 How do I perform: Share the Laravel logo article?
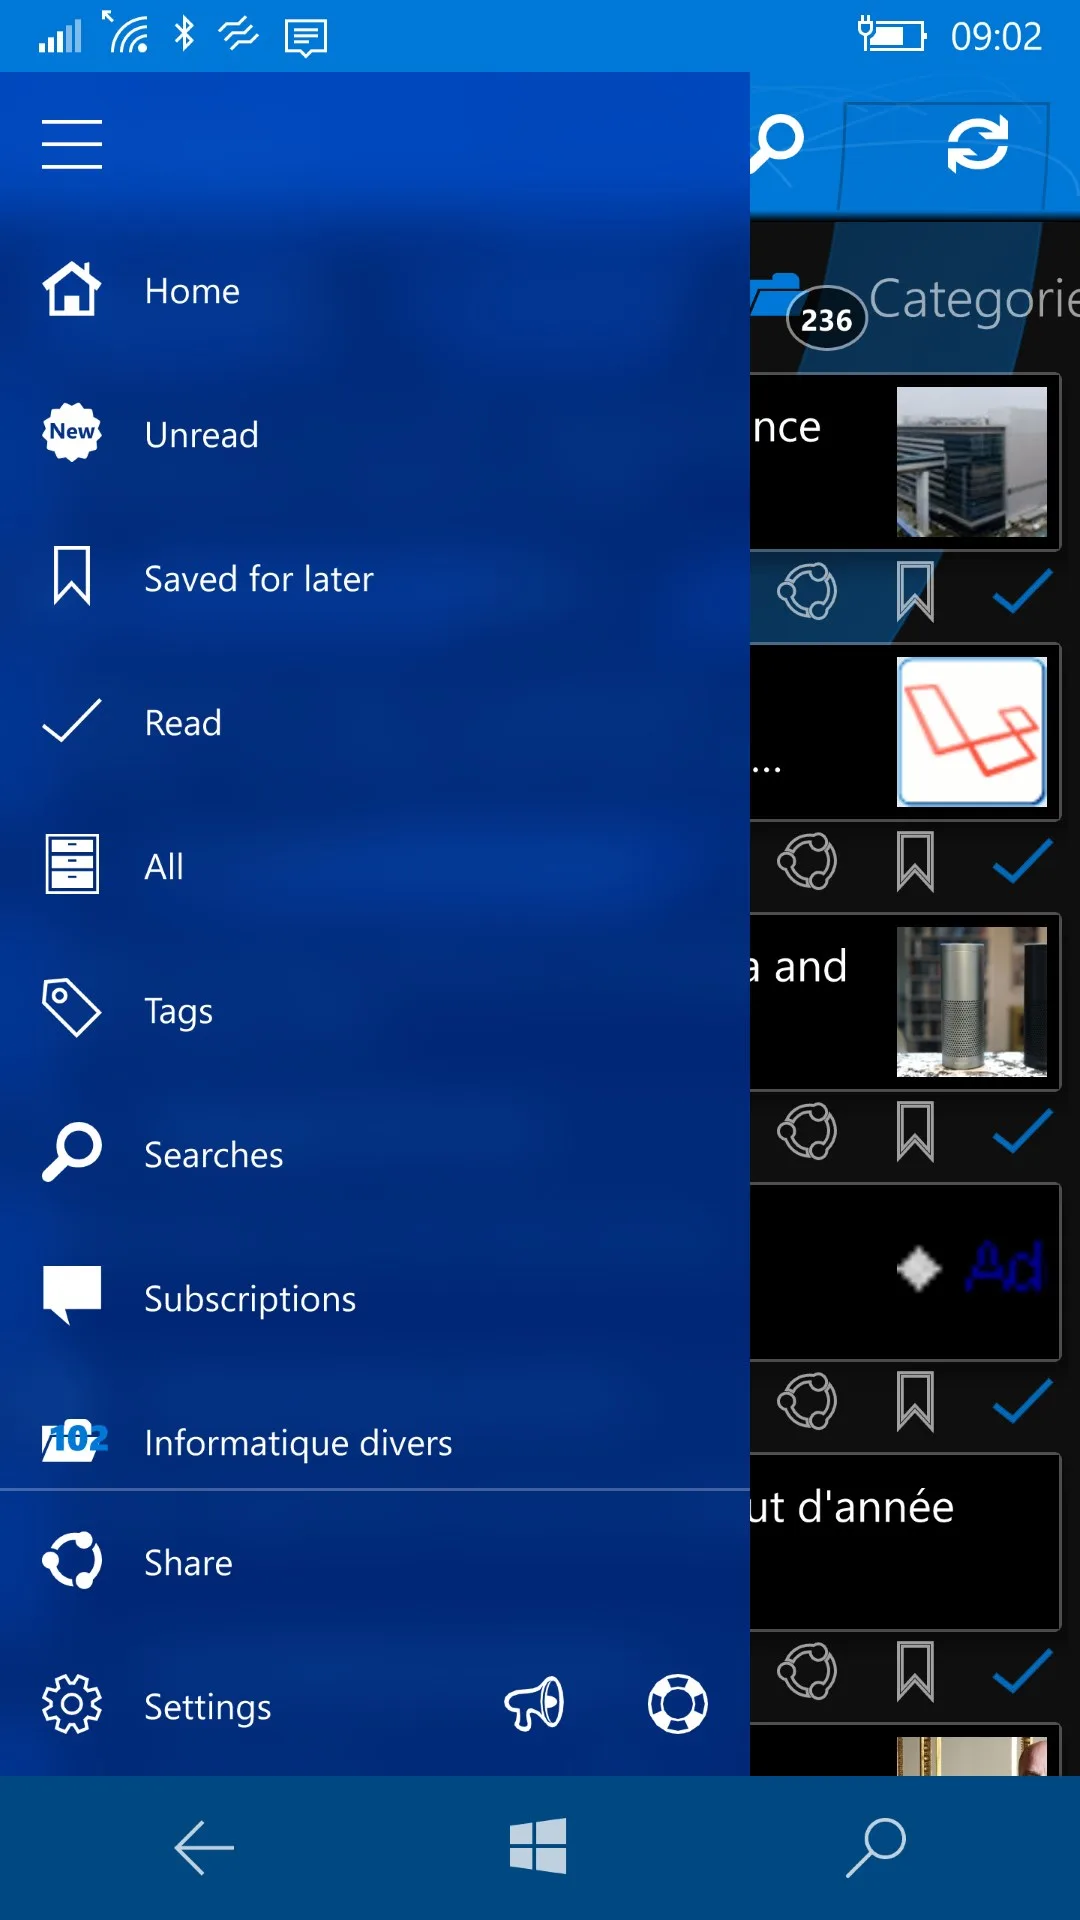(x=807, y=862)
